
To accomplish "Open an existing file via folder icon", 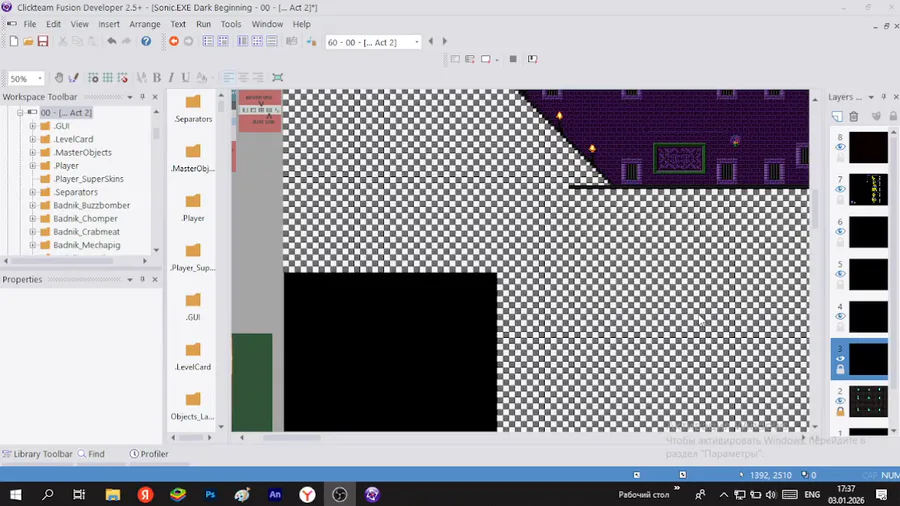I will pyautogui.click(x=28, y=41).
